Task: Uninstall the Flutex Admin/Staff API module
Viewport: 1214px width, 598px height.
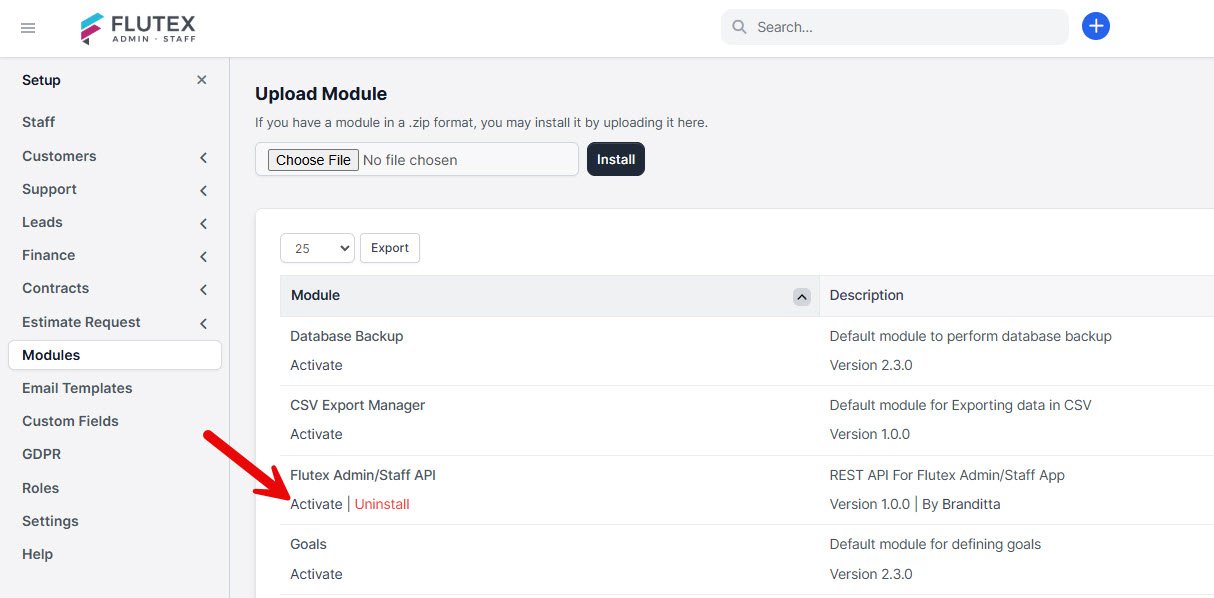Action: point(382,504)
